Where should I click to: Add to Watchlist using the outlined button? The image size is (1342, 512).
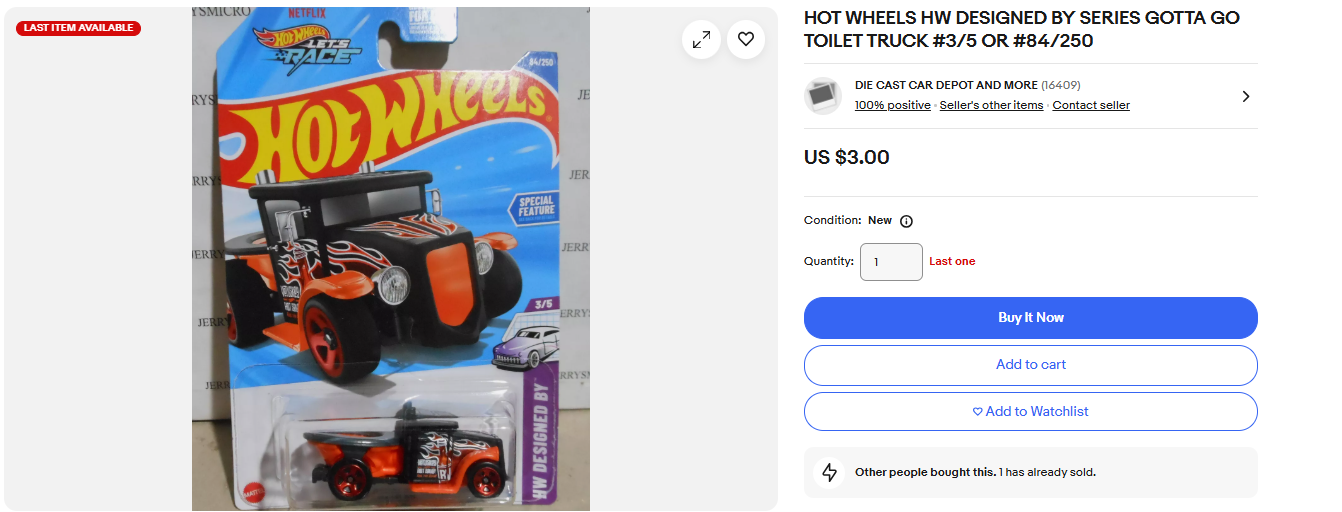click(1031, 412)
